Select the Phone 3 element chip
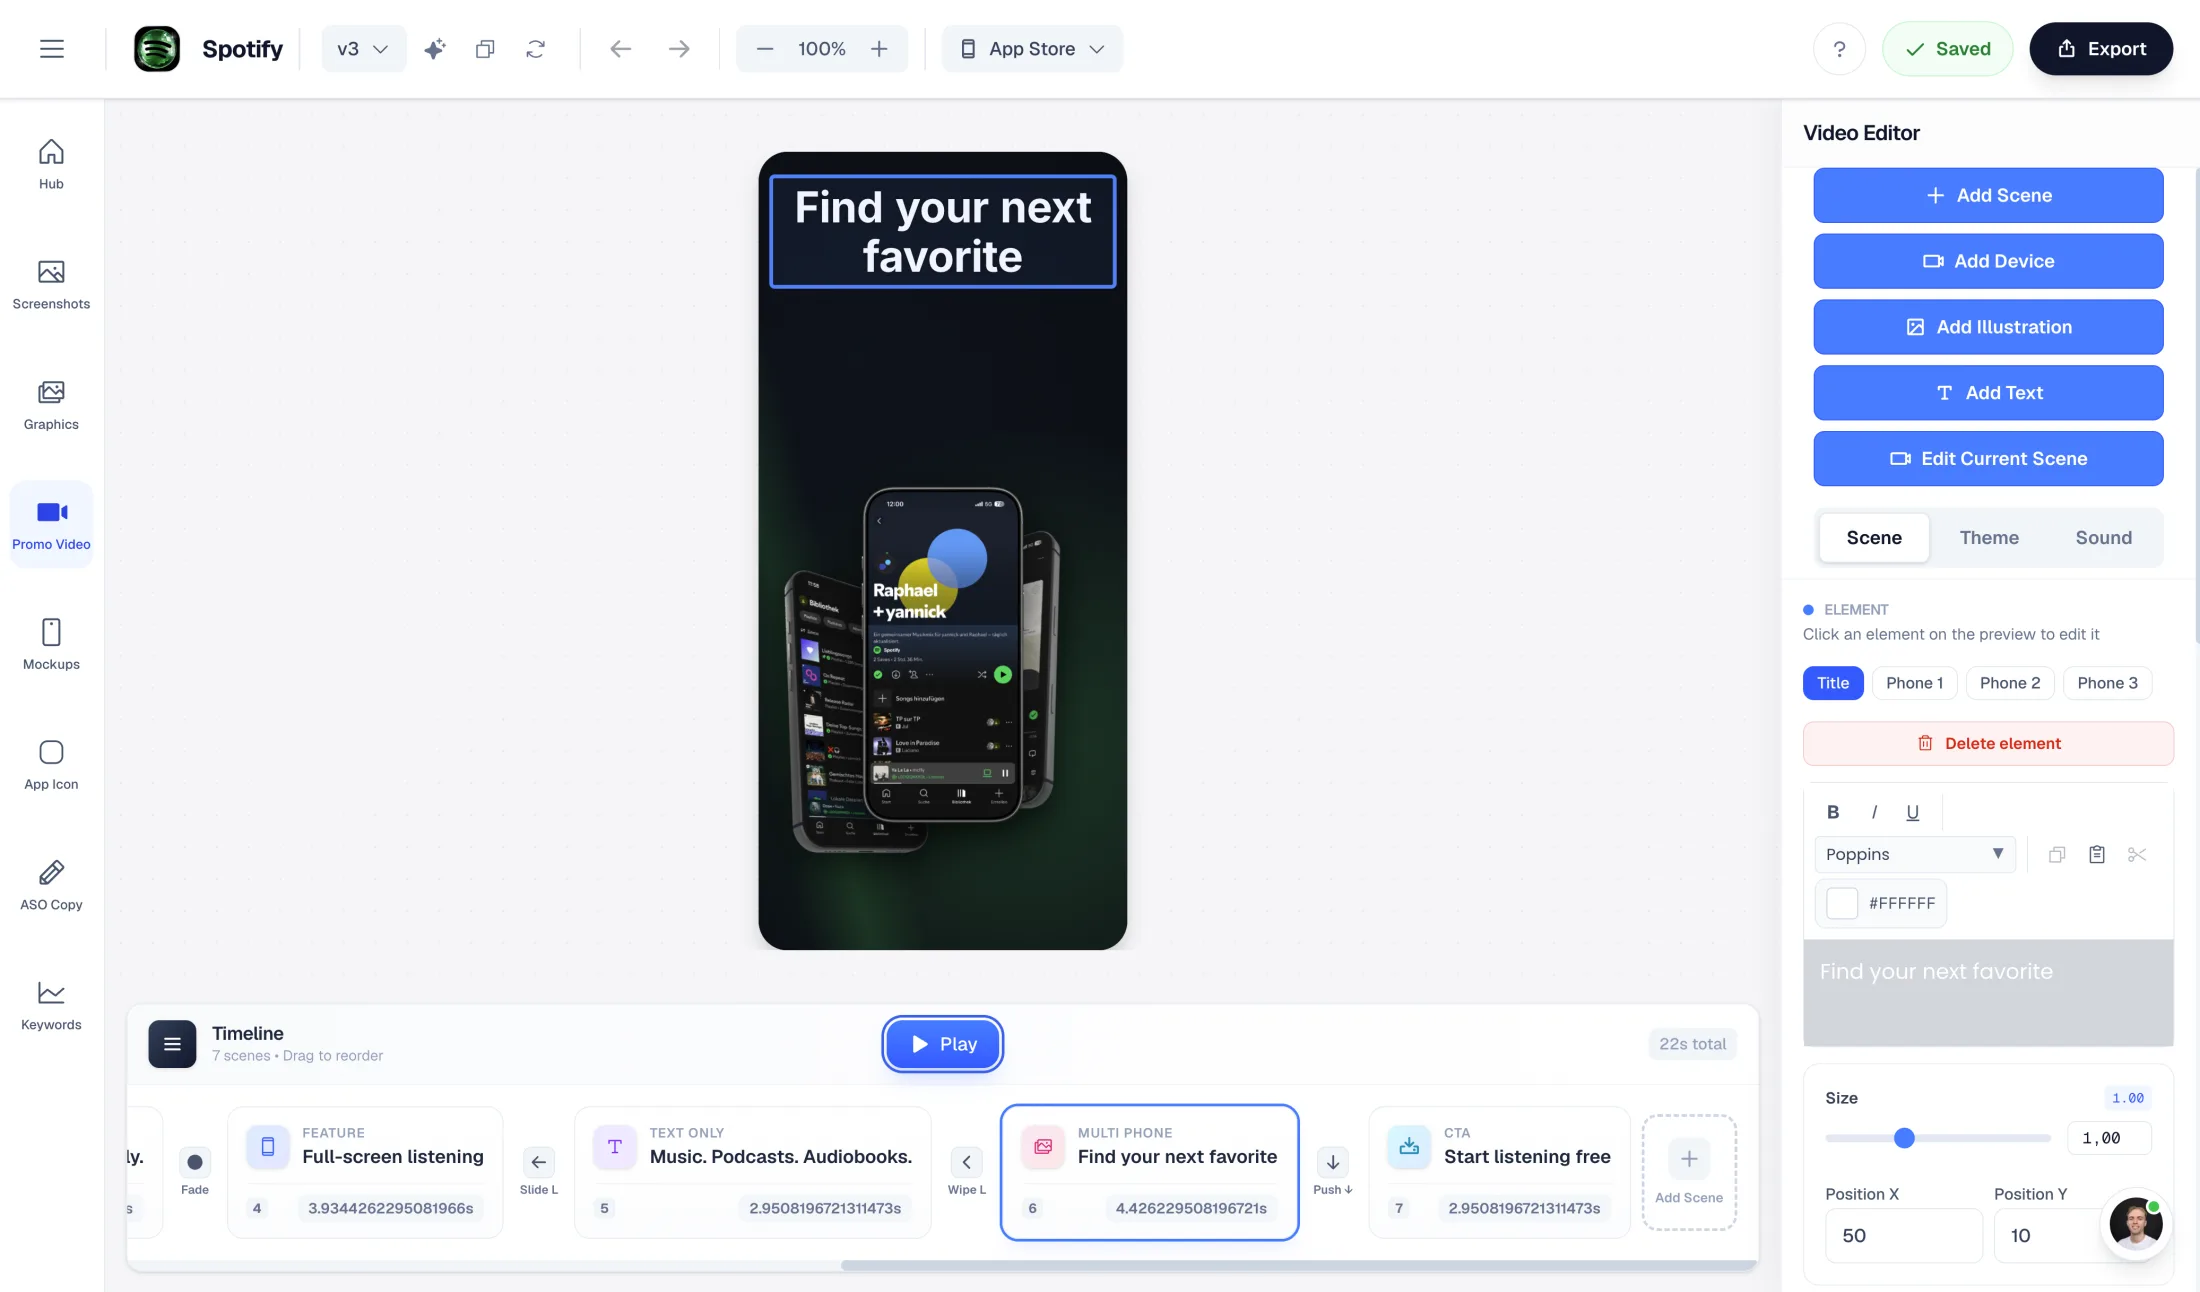The image size is (2200, 1292). tap(2108, 683)
